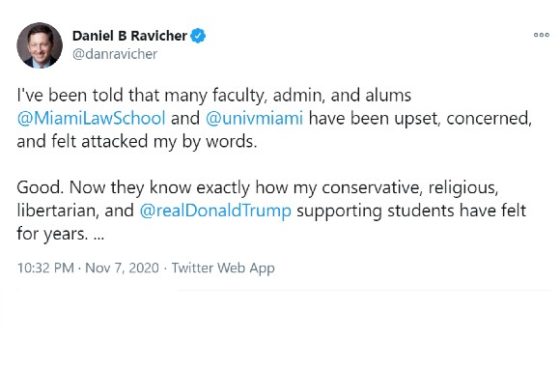Open the @danravicher handle link
The width and height of the screenshot is (560, 367).
click(115, 54)
